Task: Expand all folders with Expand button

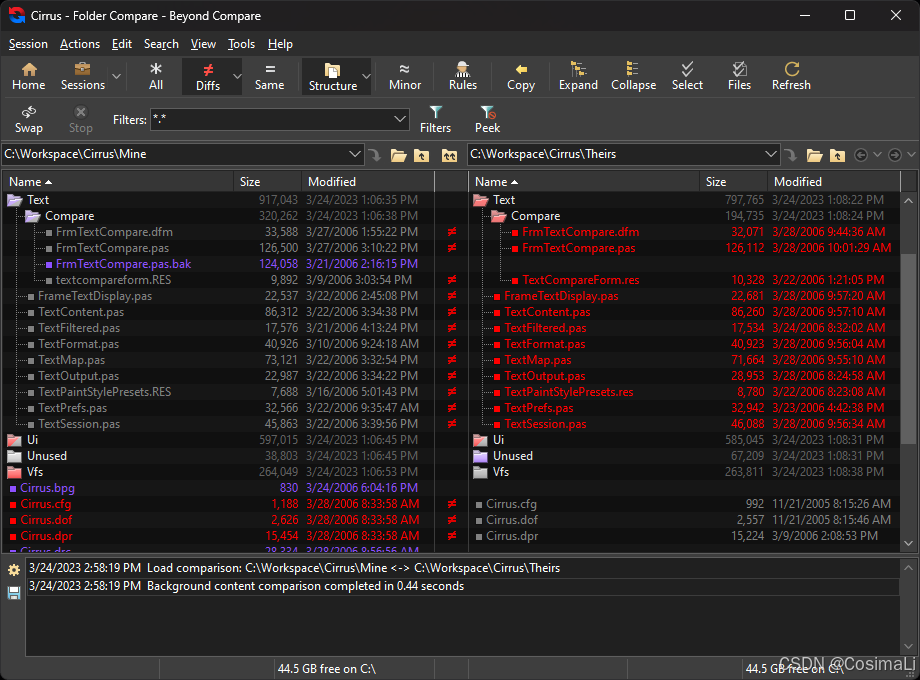Action: pos(578,76)
